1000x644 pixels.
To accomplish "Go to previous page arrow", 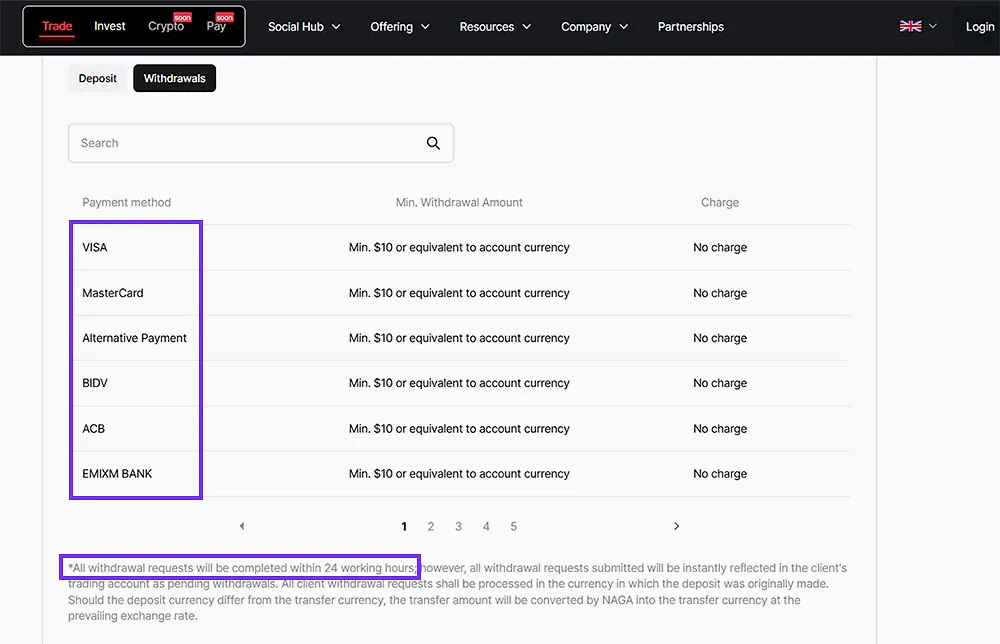I will [x=242, y=526].
